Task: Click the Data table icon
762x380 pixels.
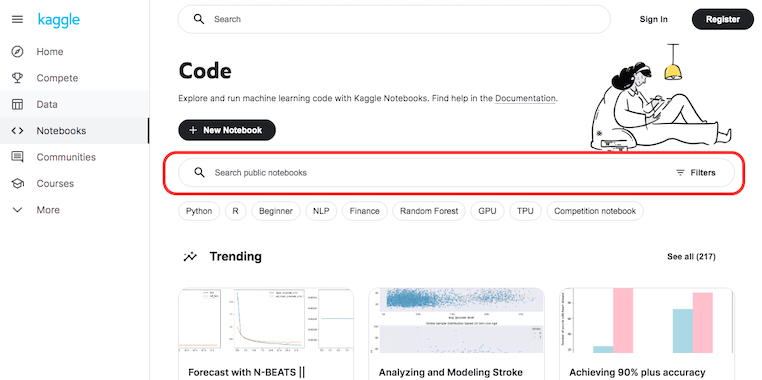Action: click(17, 104)
